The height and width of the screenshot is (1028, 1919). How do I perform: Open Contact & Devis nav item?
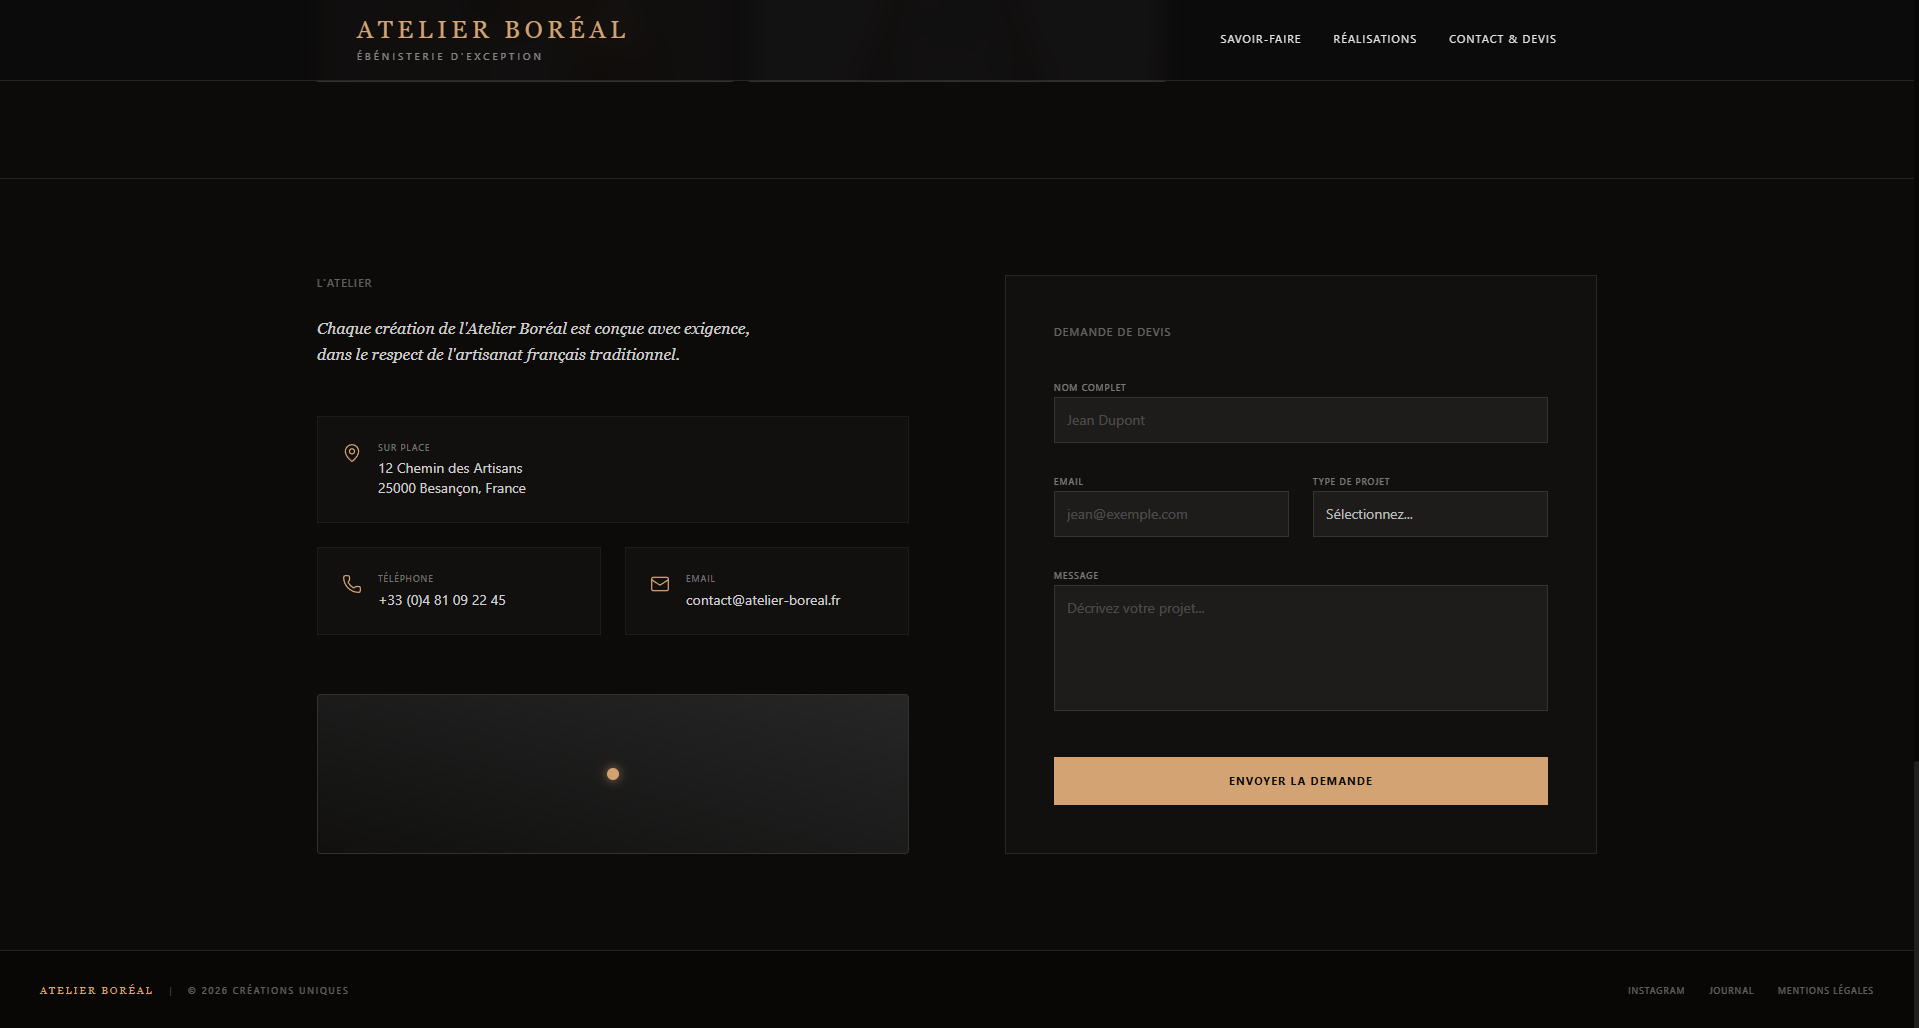coord(1502,39)
